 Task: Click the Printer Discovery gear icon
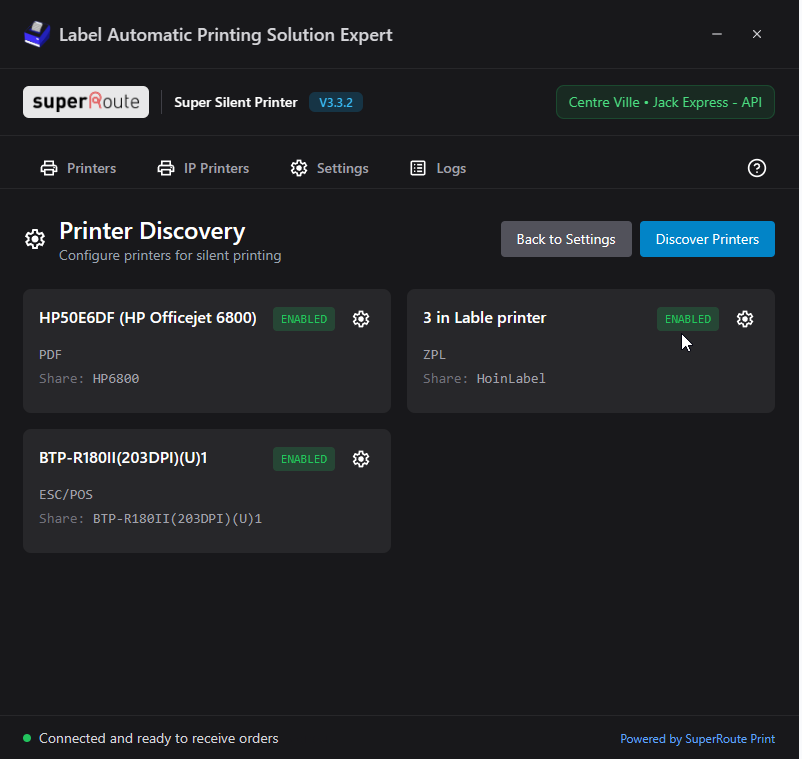pyautogui.click(x=35, y=240)
